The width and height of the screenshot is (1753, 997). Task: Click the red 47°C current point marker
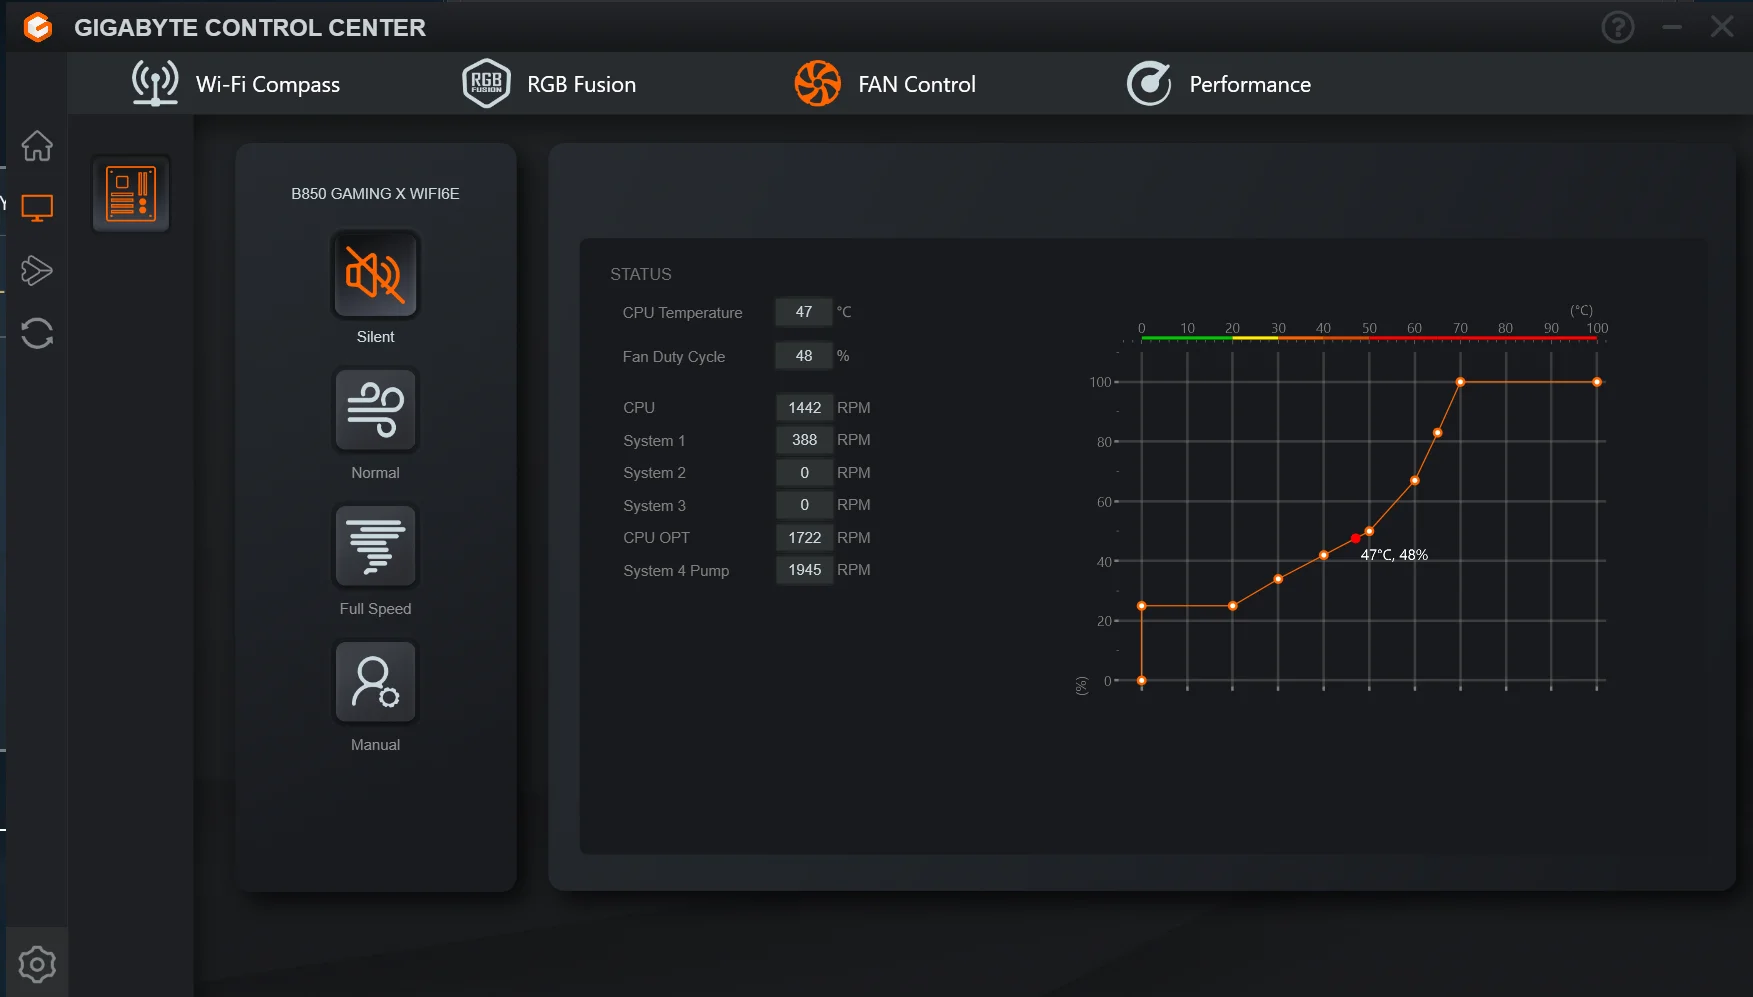1356,539
